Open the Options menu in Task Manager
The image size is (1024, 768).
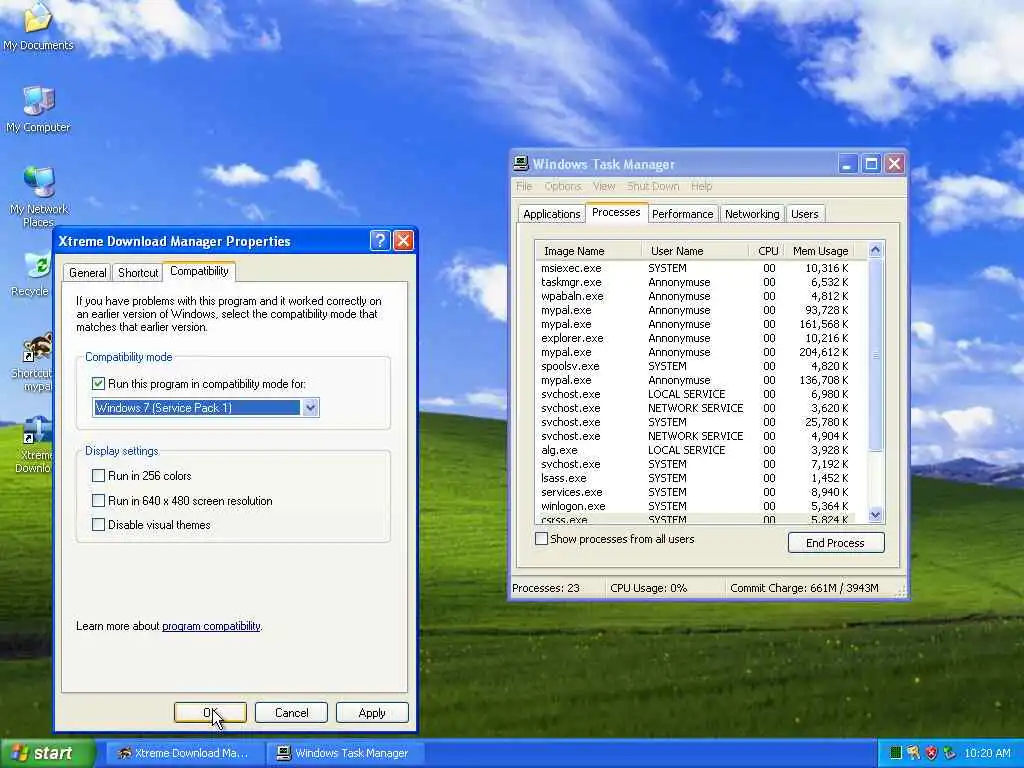pyautogui.click(x=562, y=186)
